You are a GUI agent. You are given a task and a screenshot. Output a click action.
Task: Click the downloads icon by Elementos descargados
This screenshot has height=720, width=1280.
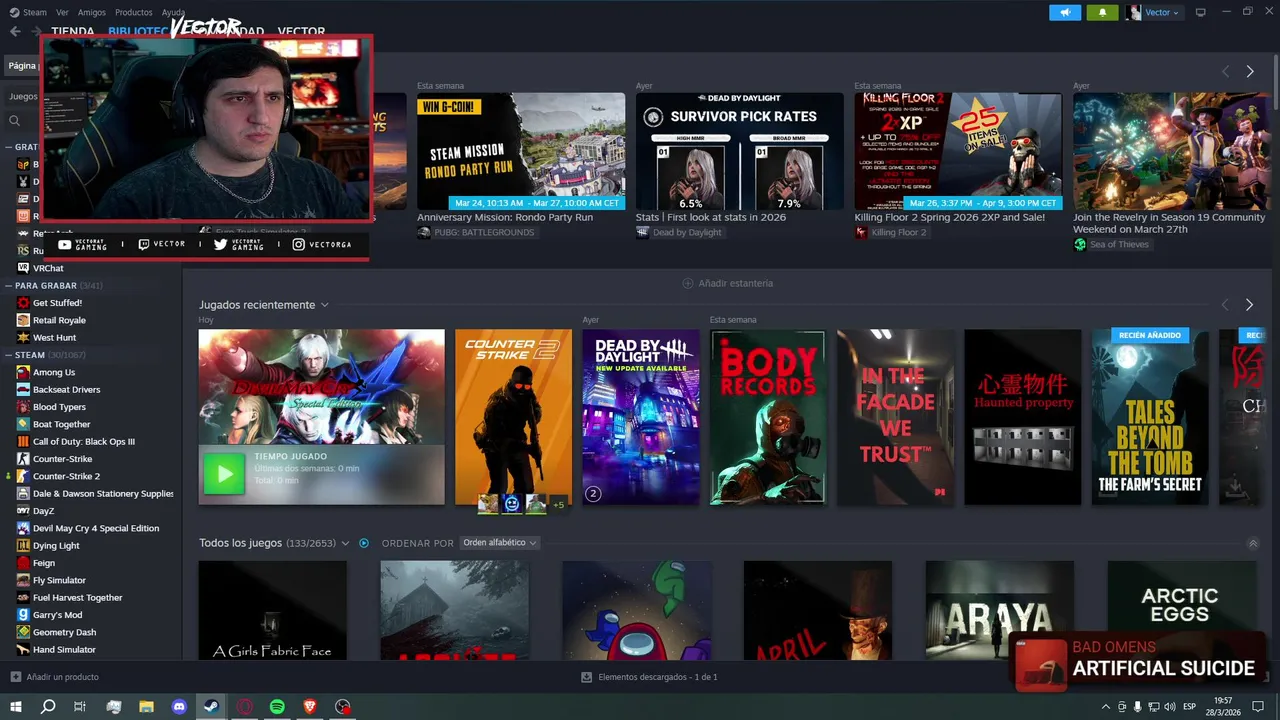[587, 677]
